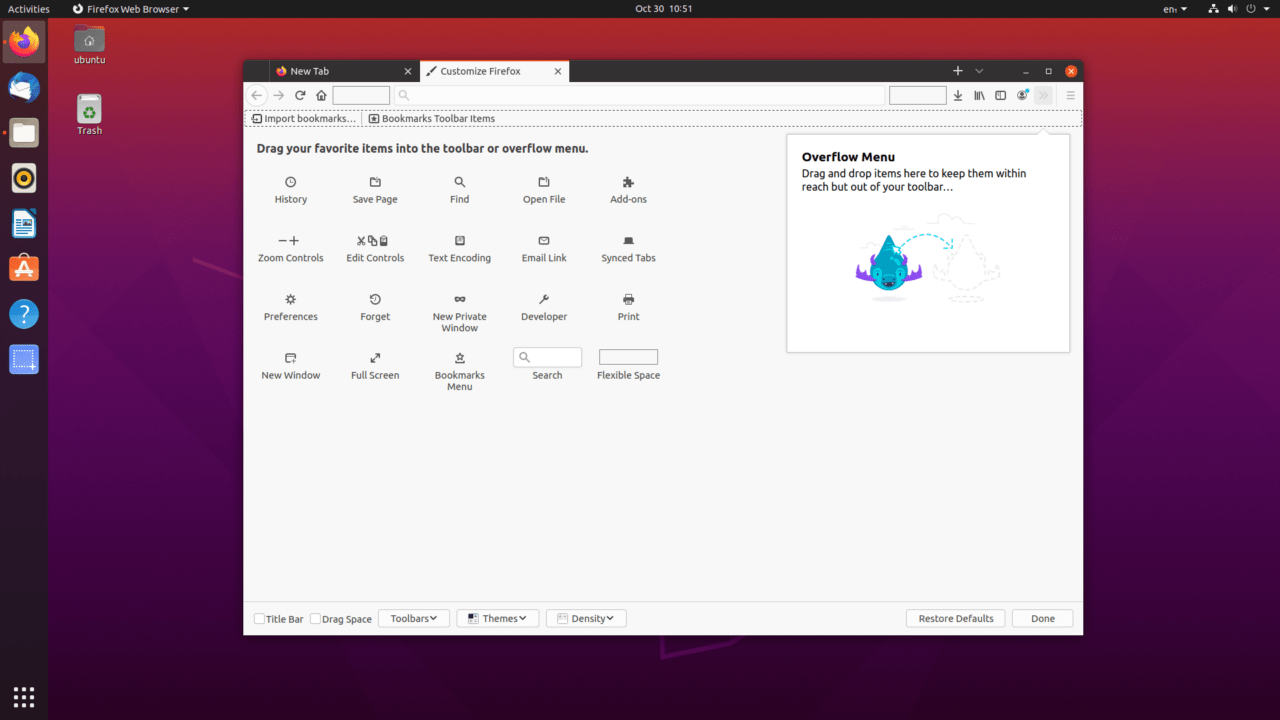The width and height of the screenshot is (1280, 720).
Task: Enable the Title Bar checkbox
Action: (260, 619)
